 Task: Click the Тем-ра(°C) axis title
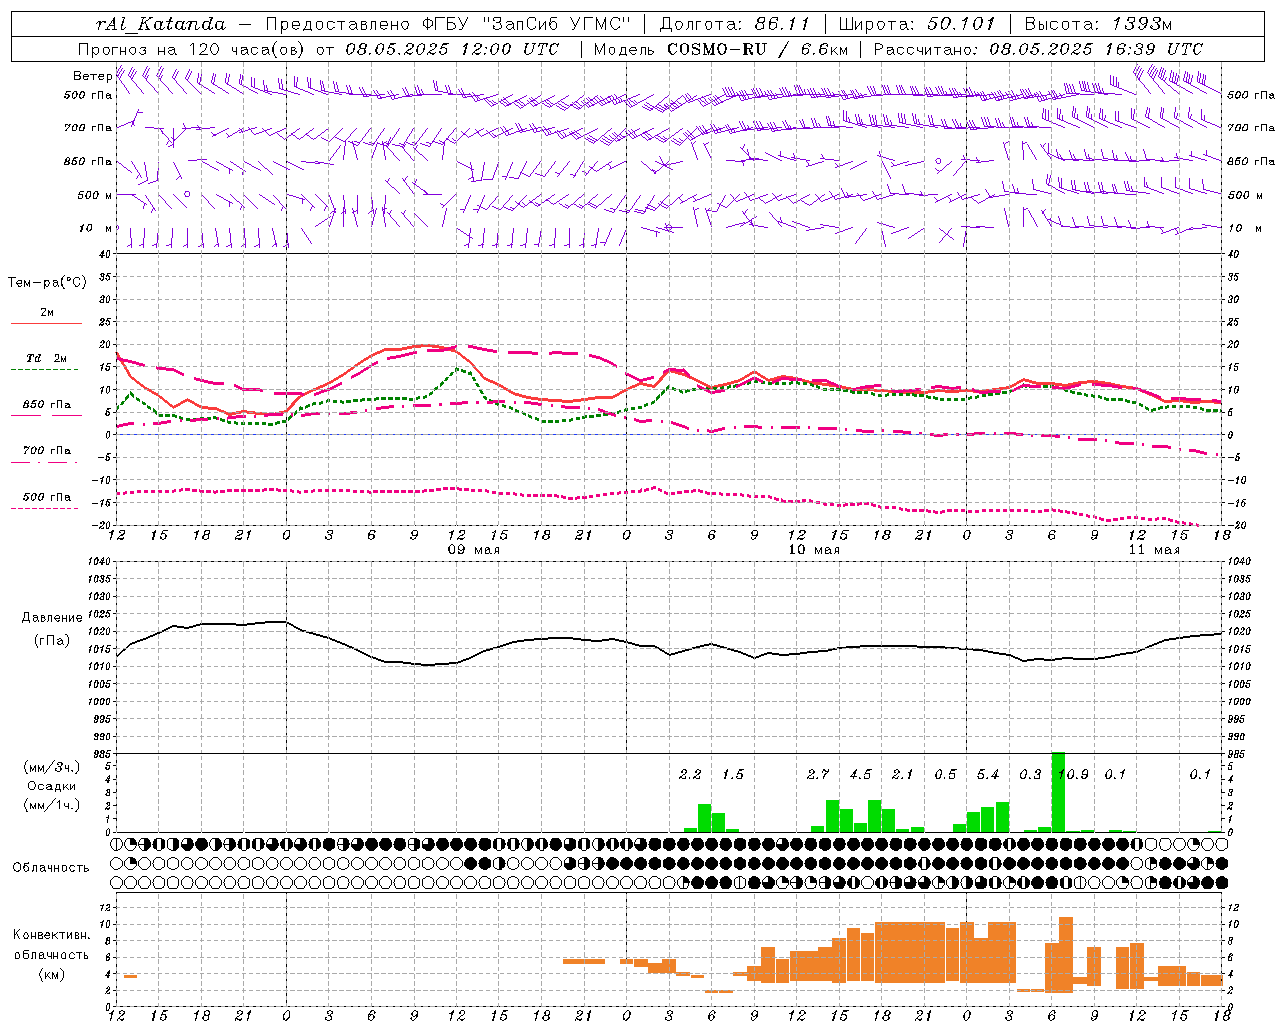[47, 283]
